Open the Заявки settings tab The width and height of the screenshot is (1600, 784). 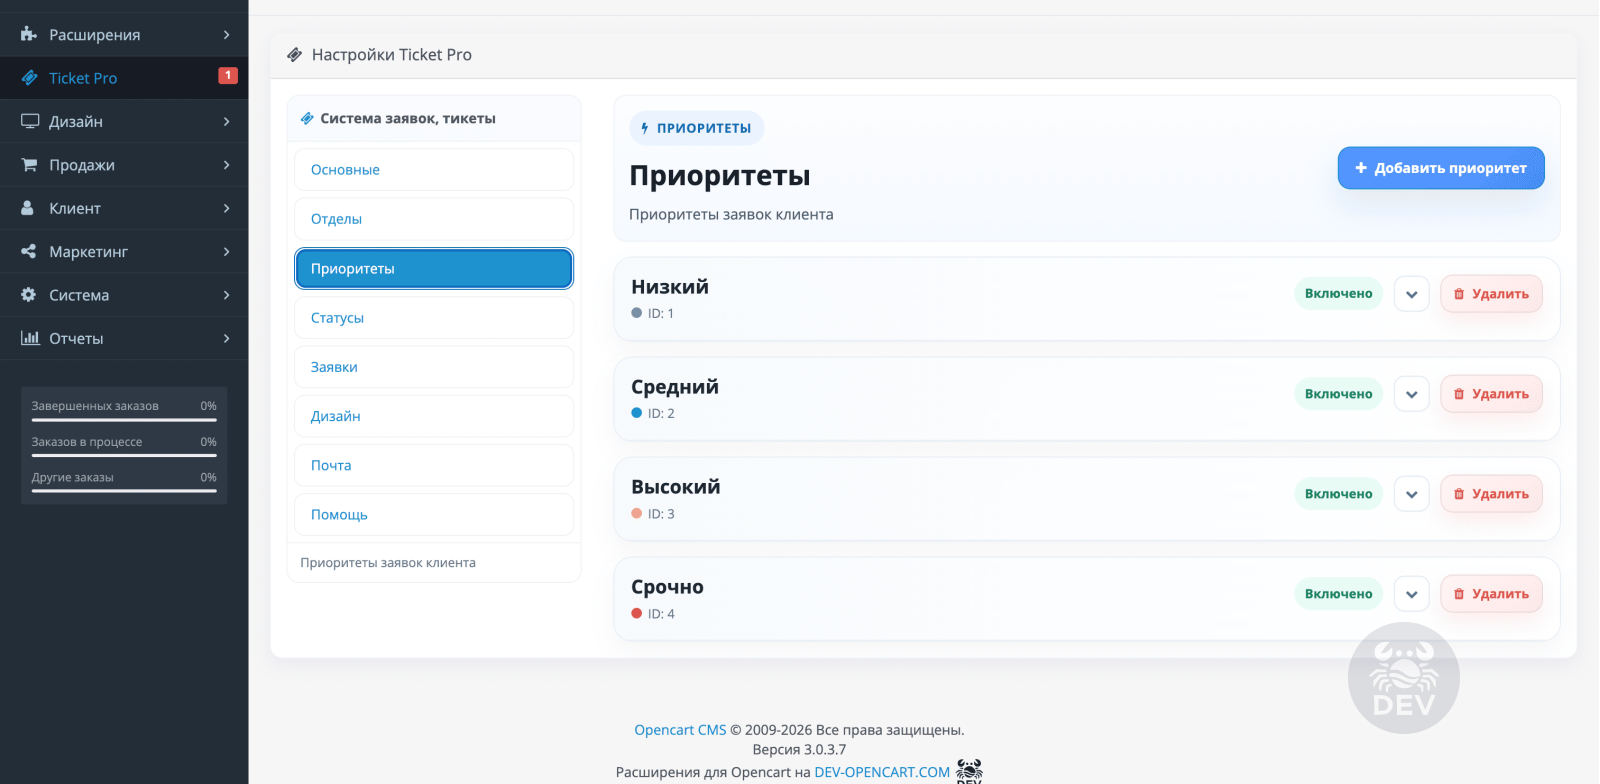(434, 367)
